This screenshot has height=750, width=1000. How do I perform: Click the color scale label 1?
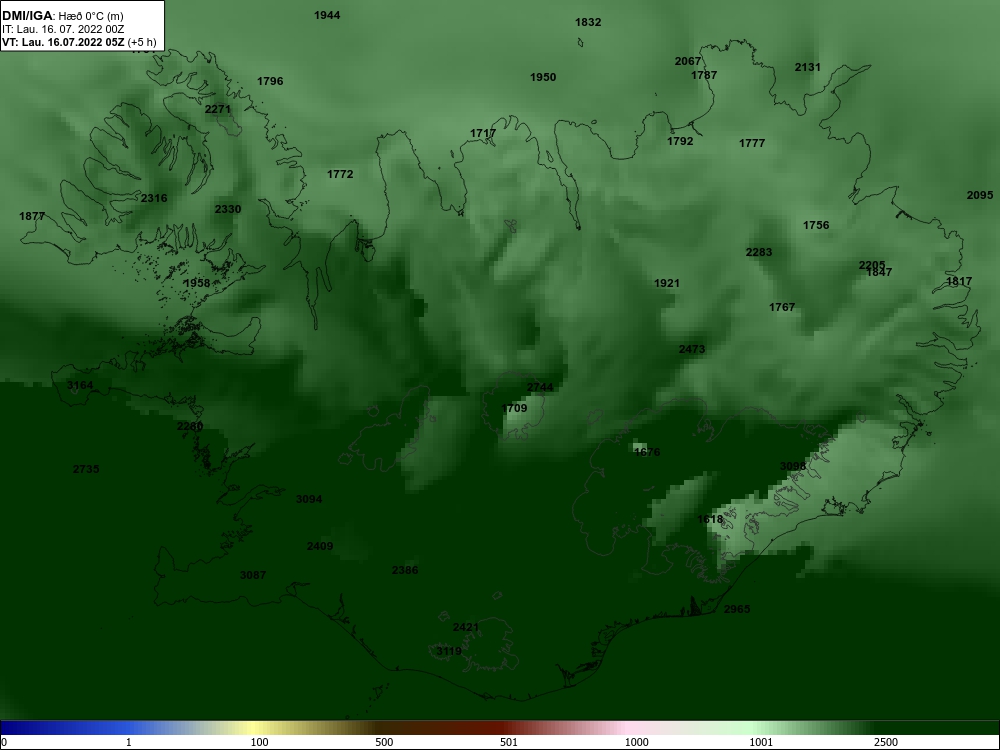tap(128, 742)
